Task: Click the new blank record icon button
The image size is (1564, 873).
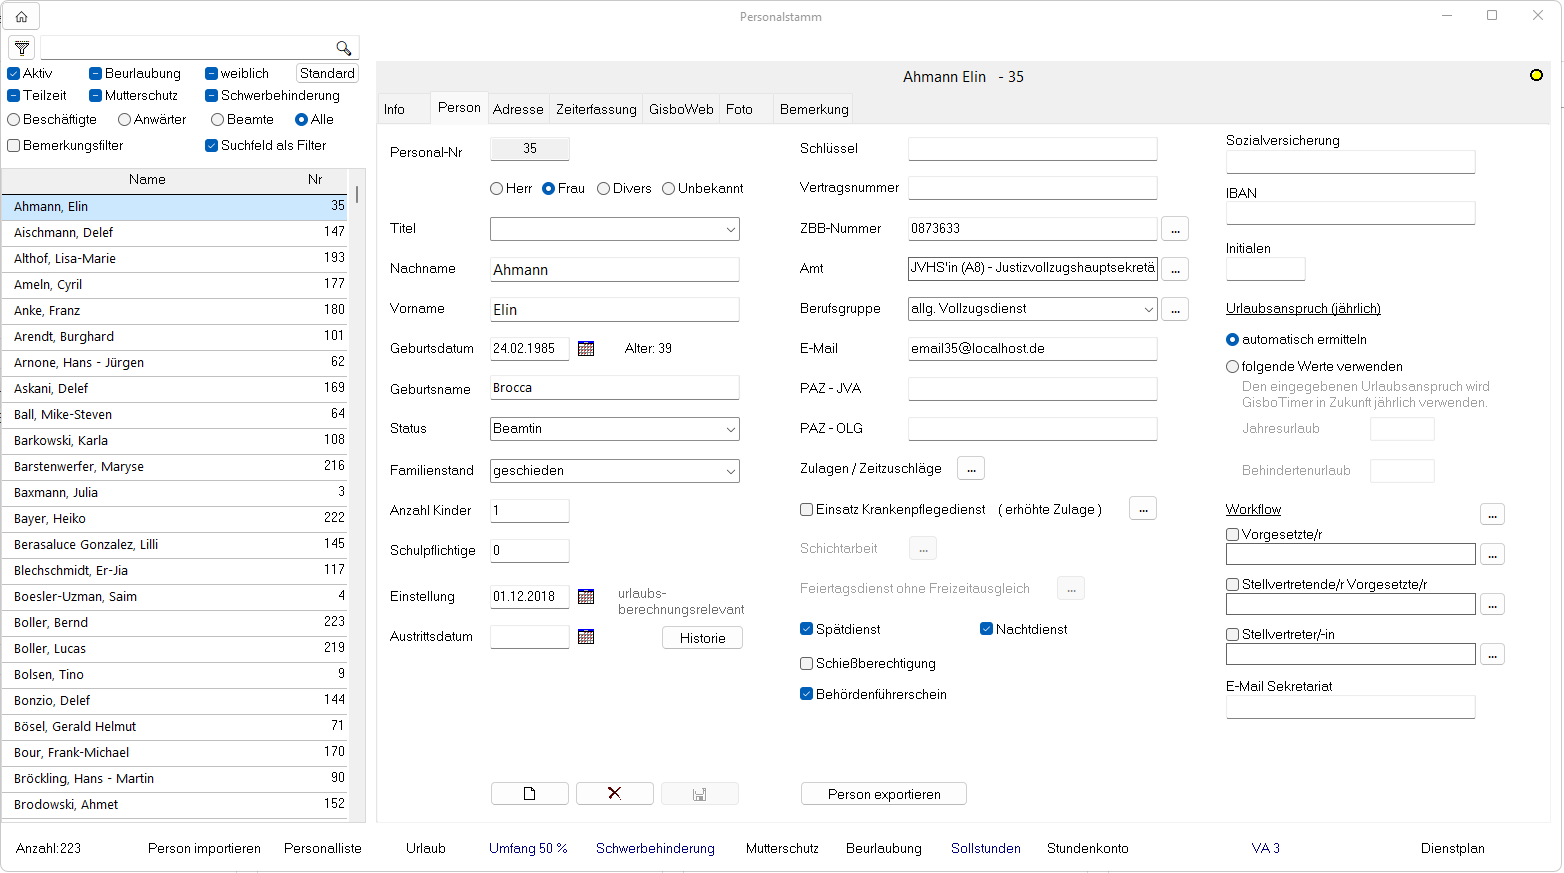Action: tap(529, 794)
